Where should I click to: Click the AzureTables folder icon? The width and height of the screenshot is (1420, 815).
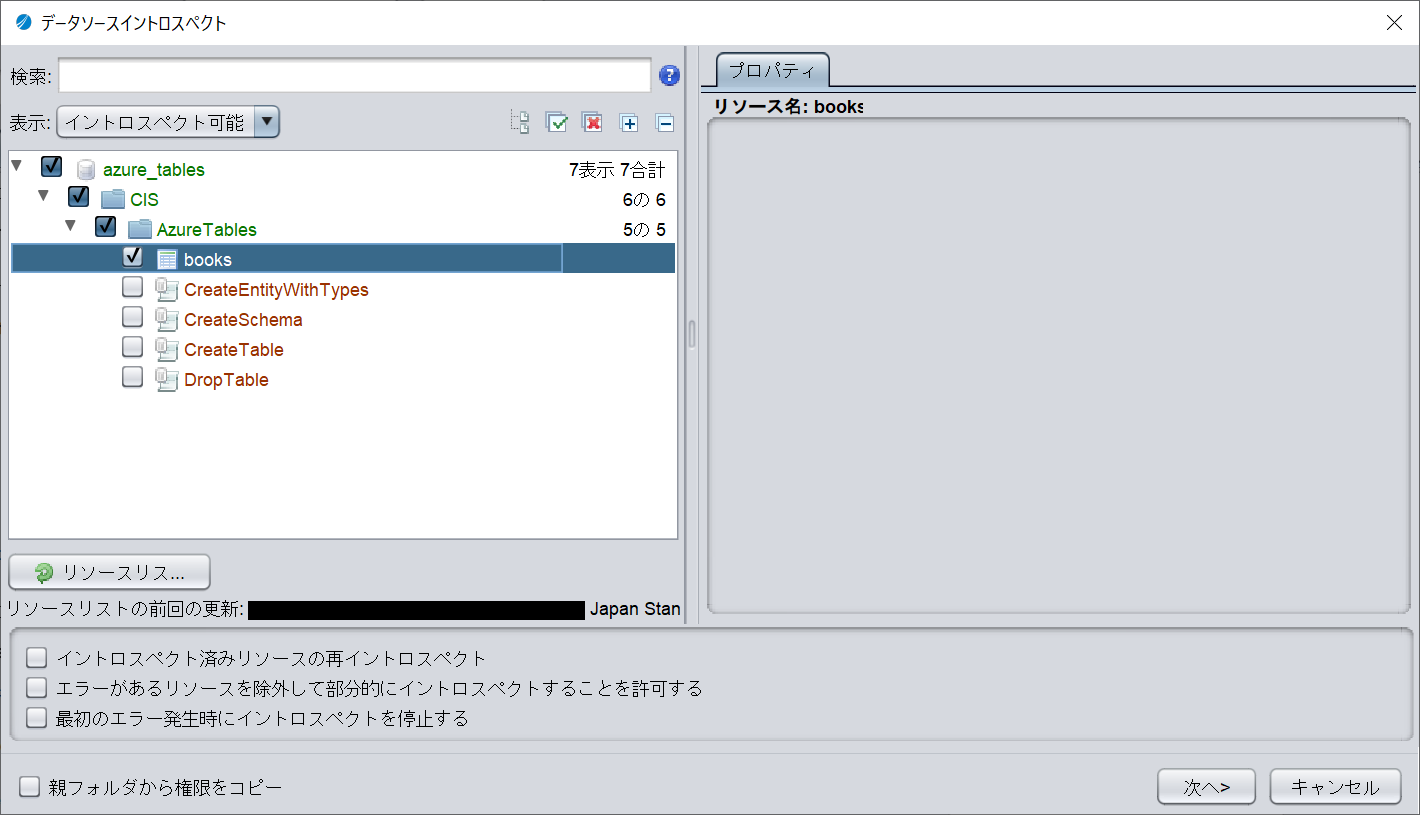(140, 229)
